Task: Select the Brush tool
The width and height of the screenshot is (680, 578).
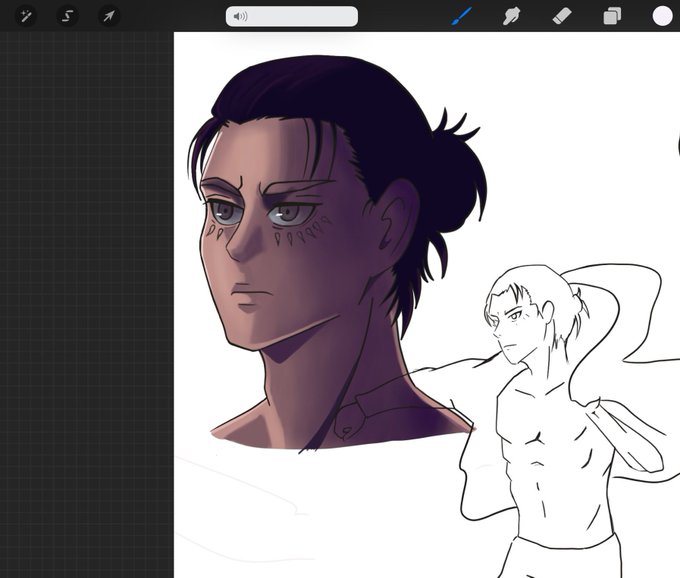Action: (x=461, y=16)
